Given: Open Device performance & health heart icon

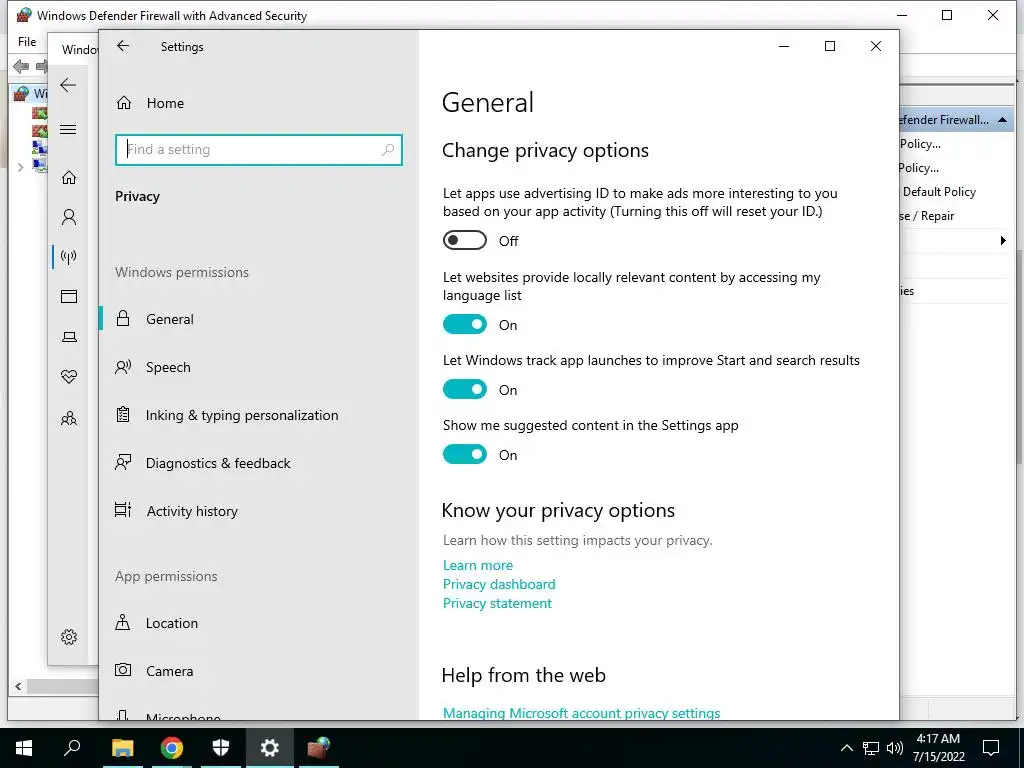Looking at the screenshot, I should pos(69,377).
